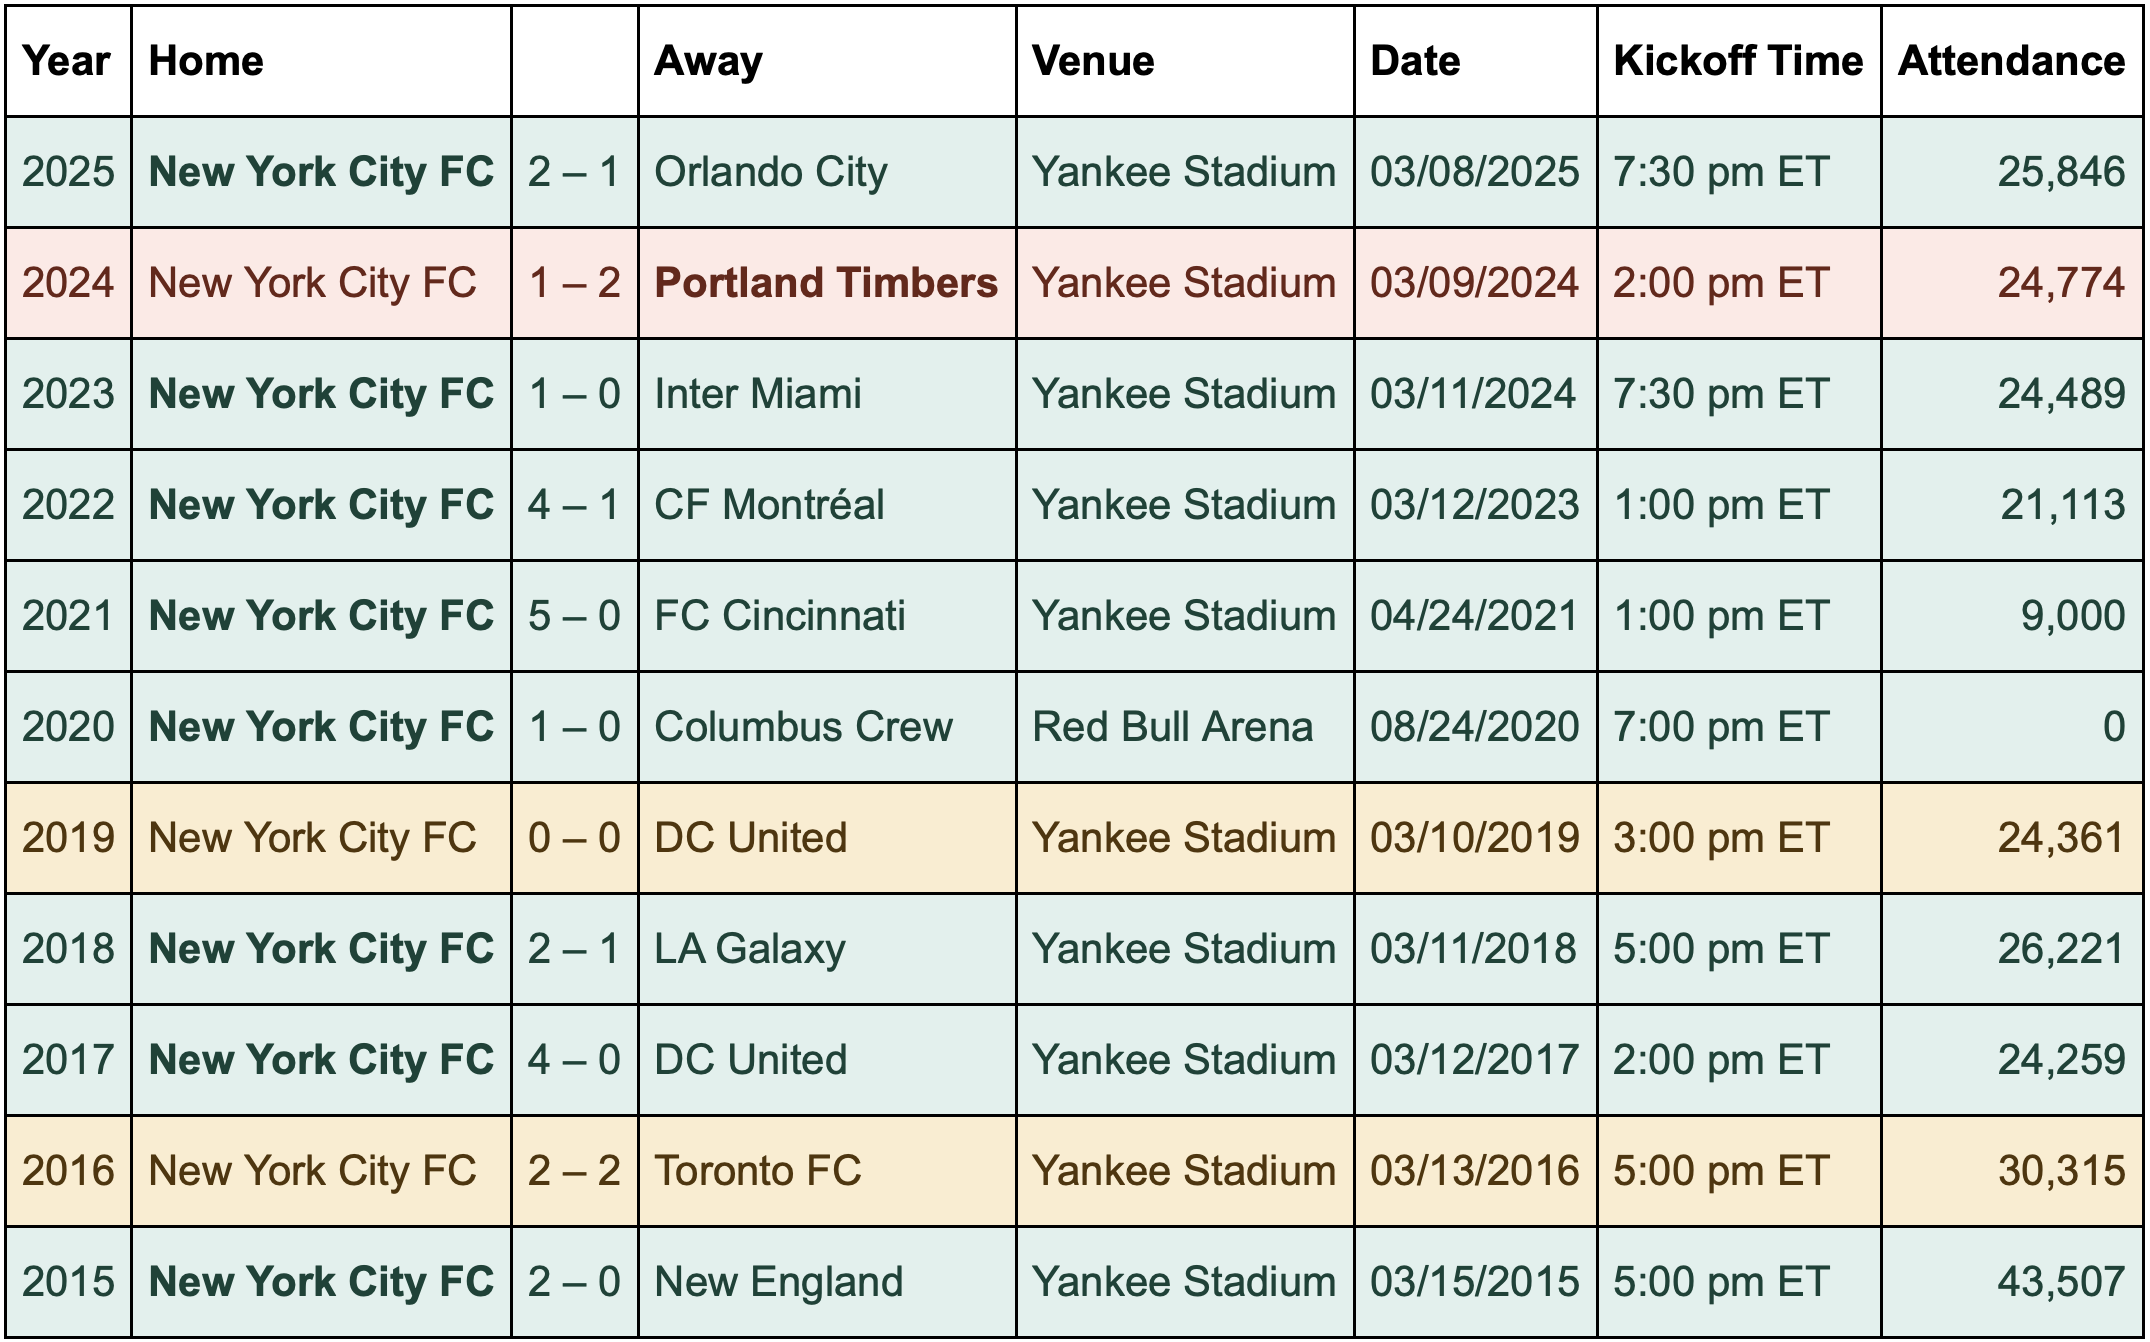The width and height of the screenshot is (2150, 1342).
Task: Click the Orlando City away cell
Action: coord(770,172)
